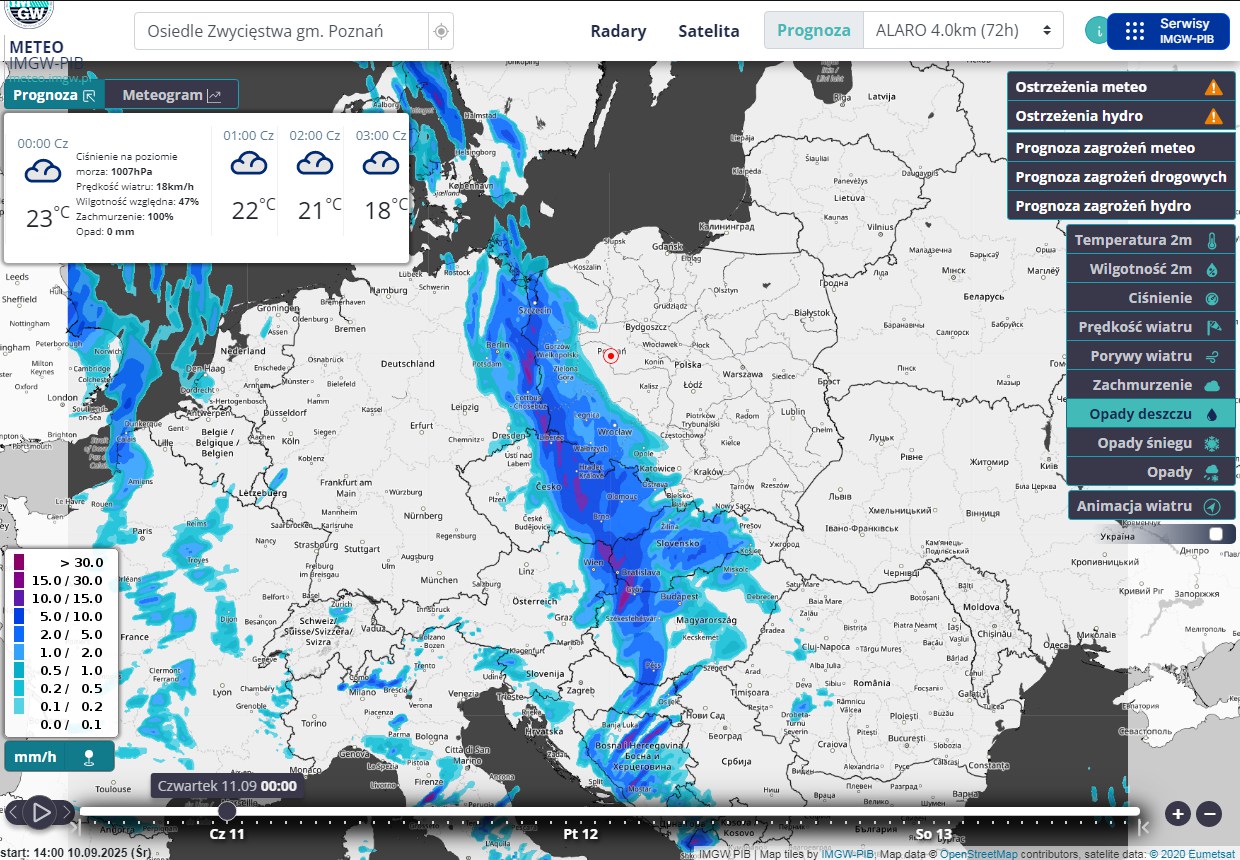
Task: Click the Ostrzeżenia hydro warning triangle icon
Action: [x=1214, y=116]
